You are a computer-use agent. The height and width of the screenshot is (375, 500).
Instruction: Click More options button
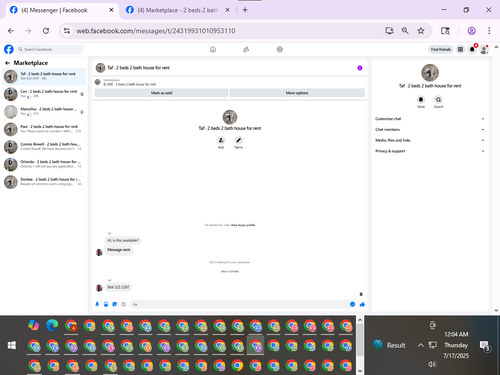pyautogui.click(x=297, y=93)
